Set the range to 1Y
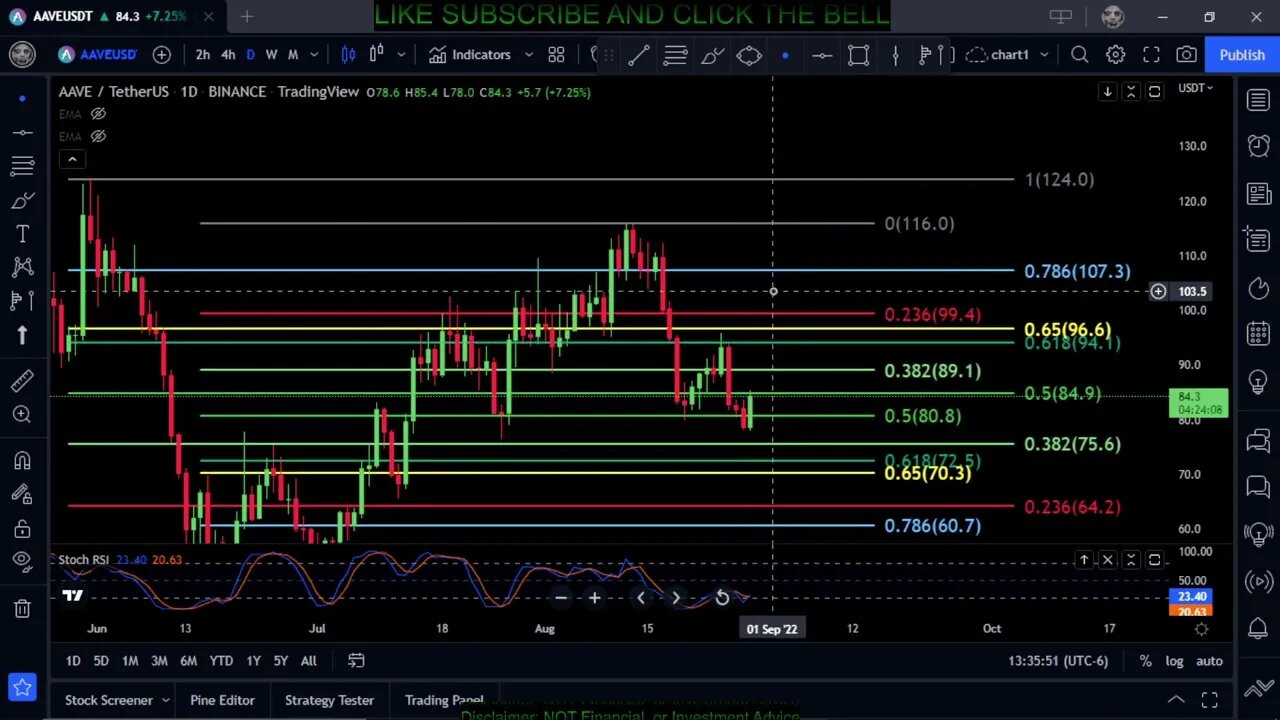This screenshot has height=720, width=1280. 253,660
